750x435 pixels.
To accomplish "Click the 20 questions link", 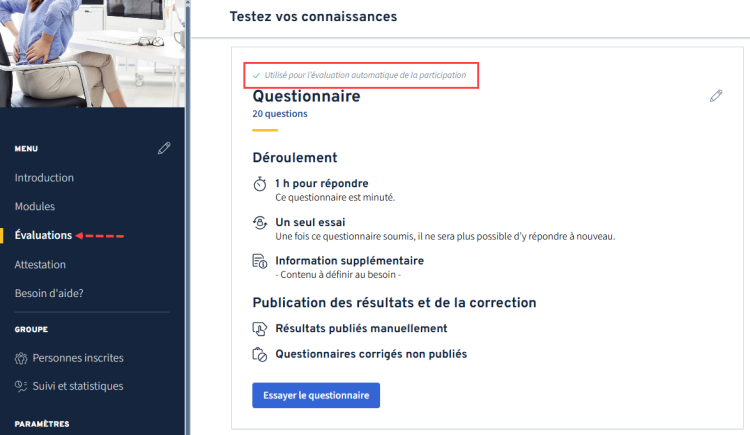I will (280, 114).
